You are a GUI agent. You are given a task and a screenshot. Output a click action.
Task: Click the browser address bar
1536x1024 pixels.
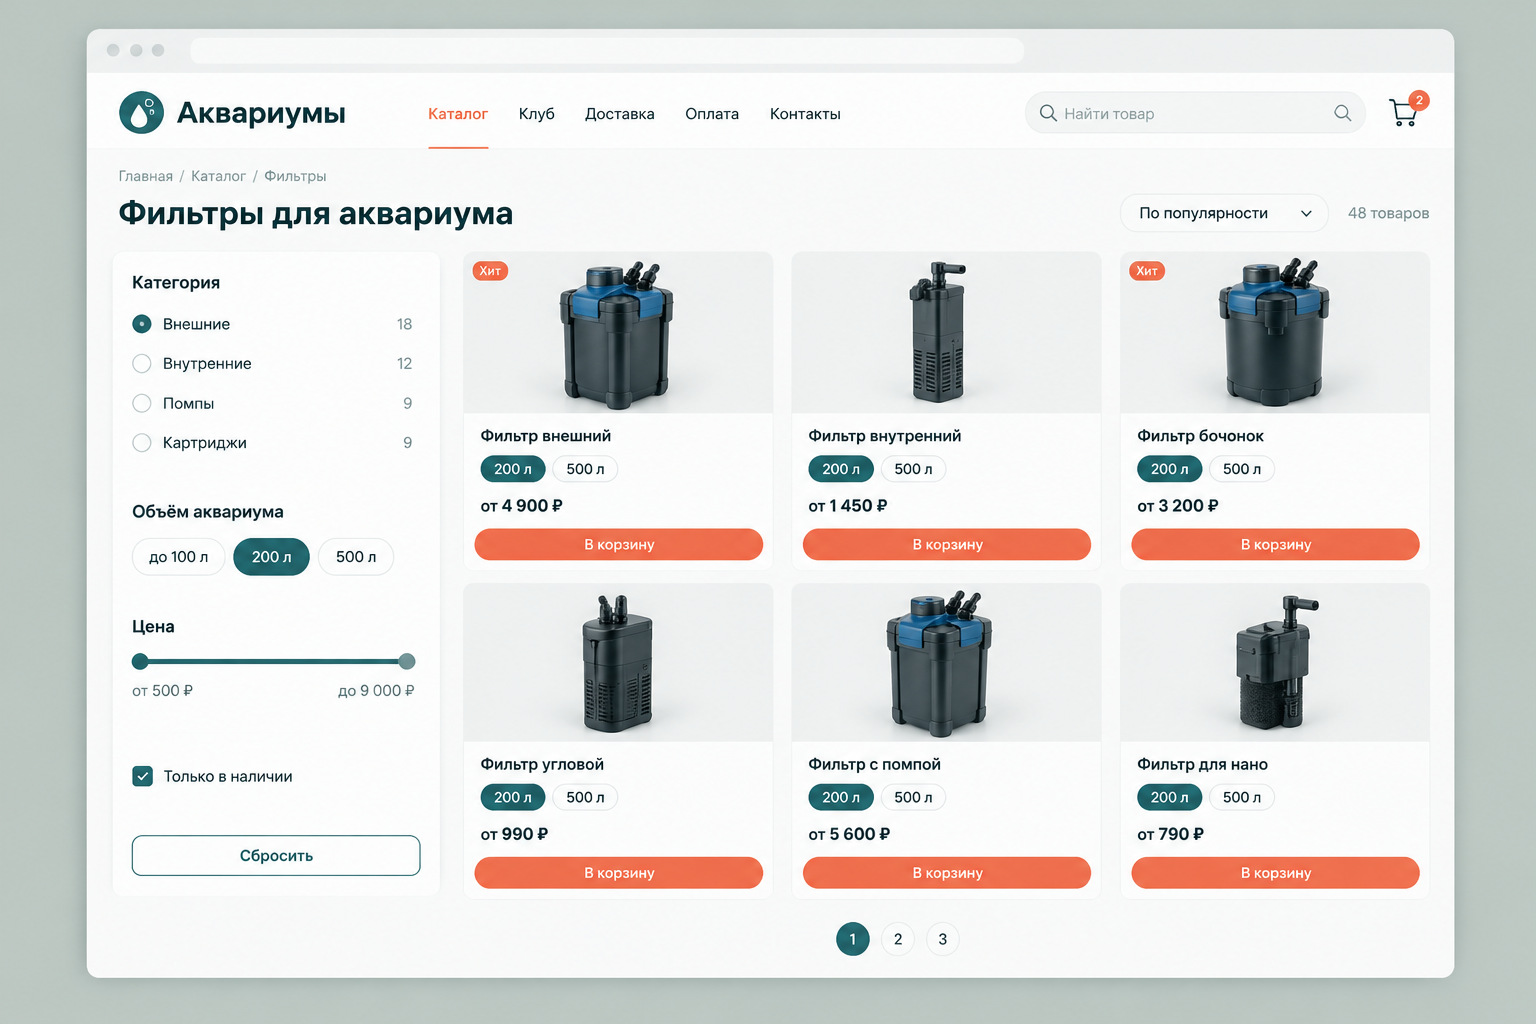point(607,50)
